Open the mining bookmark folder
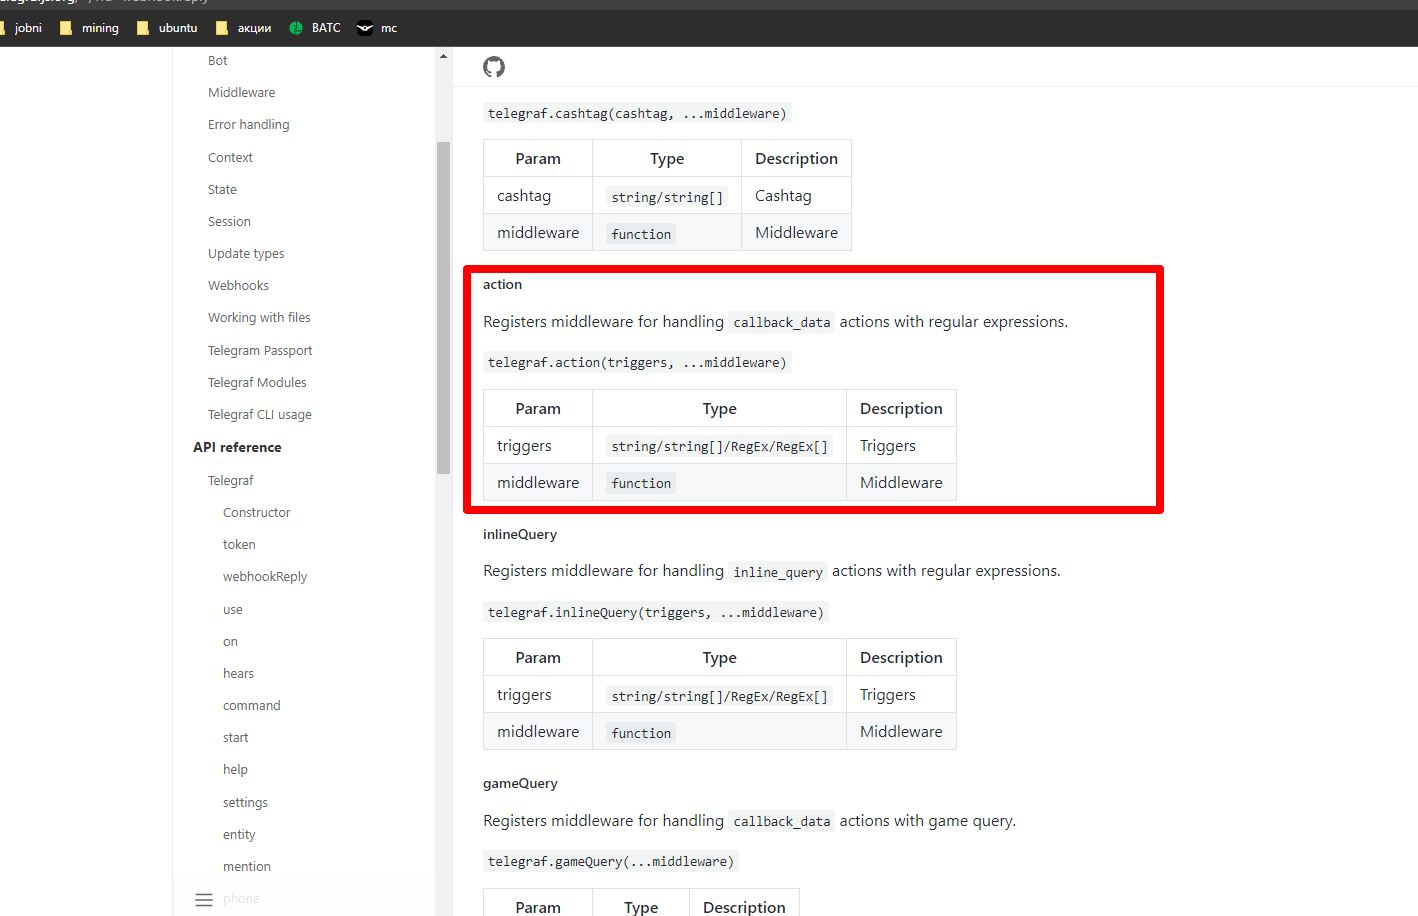1418x916 pixels. (89, 28)
